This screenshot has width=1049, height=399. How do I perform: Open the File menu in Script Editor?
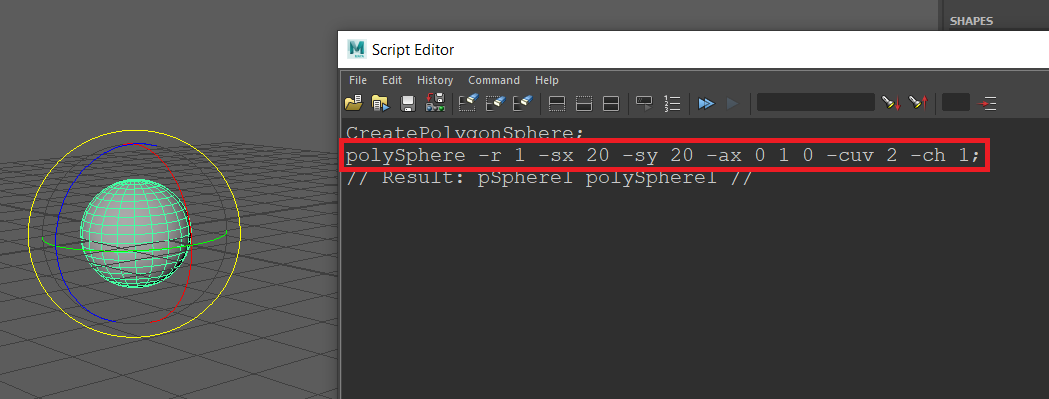(x=358, y=80)
